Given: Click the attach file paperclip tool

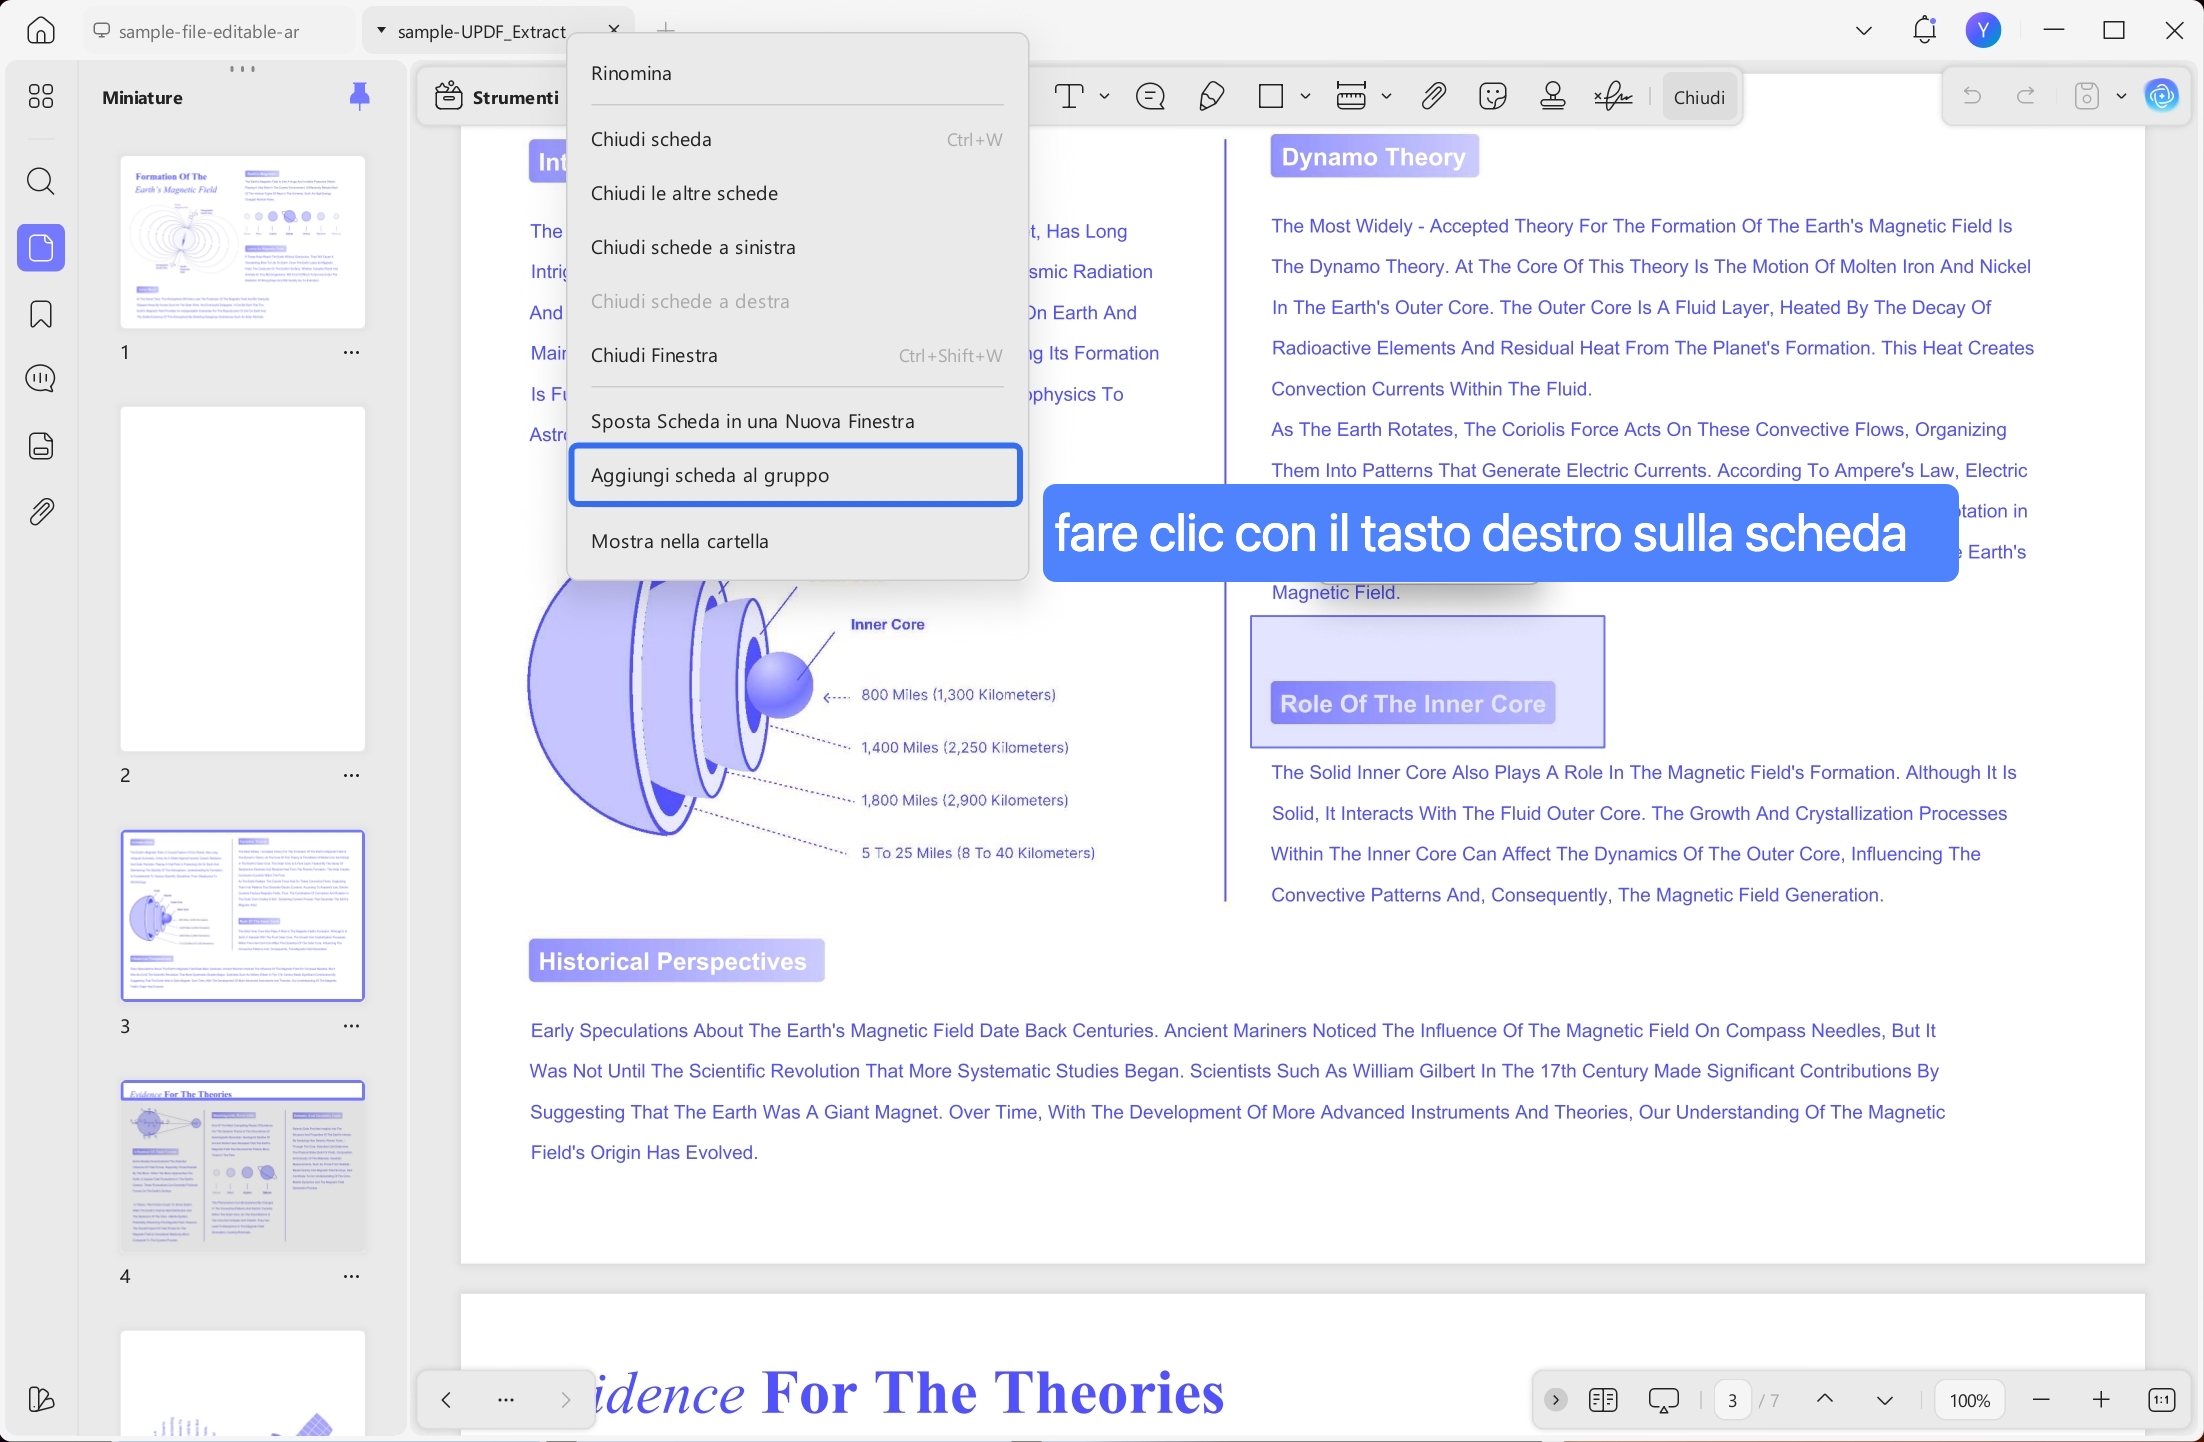Looking at the screenshot, I should [1434, 96].
